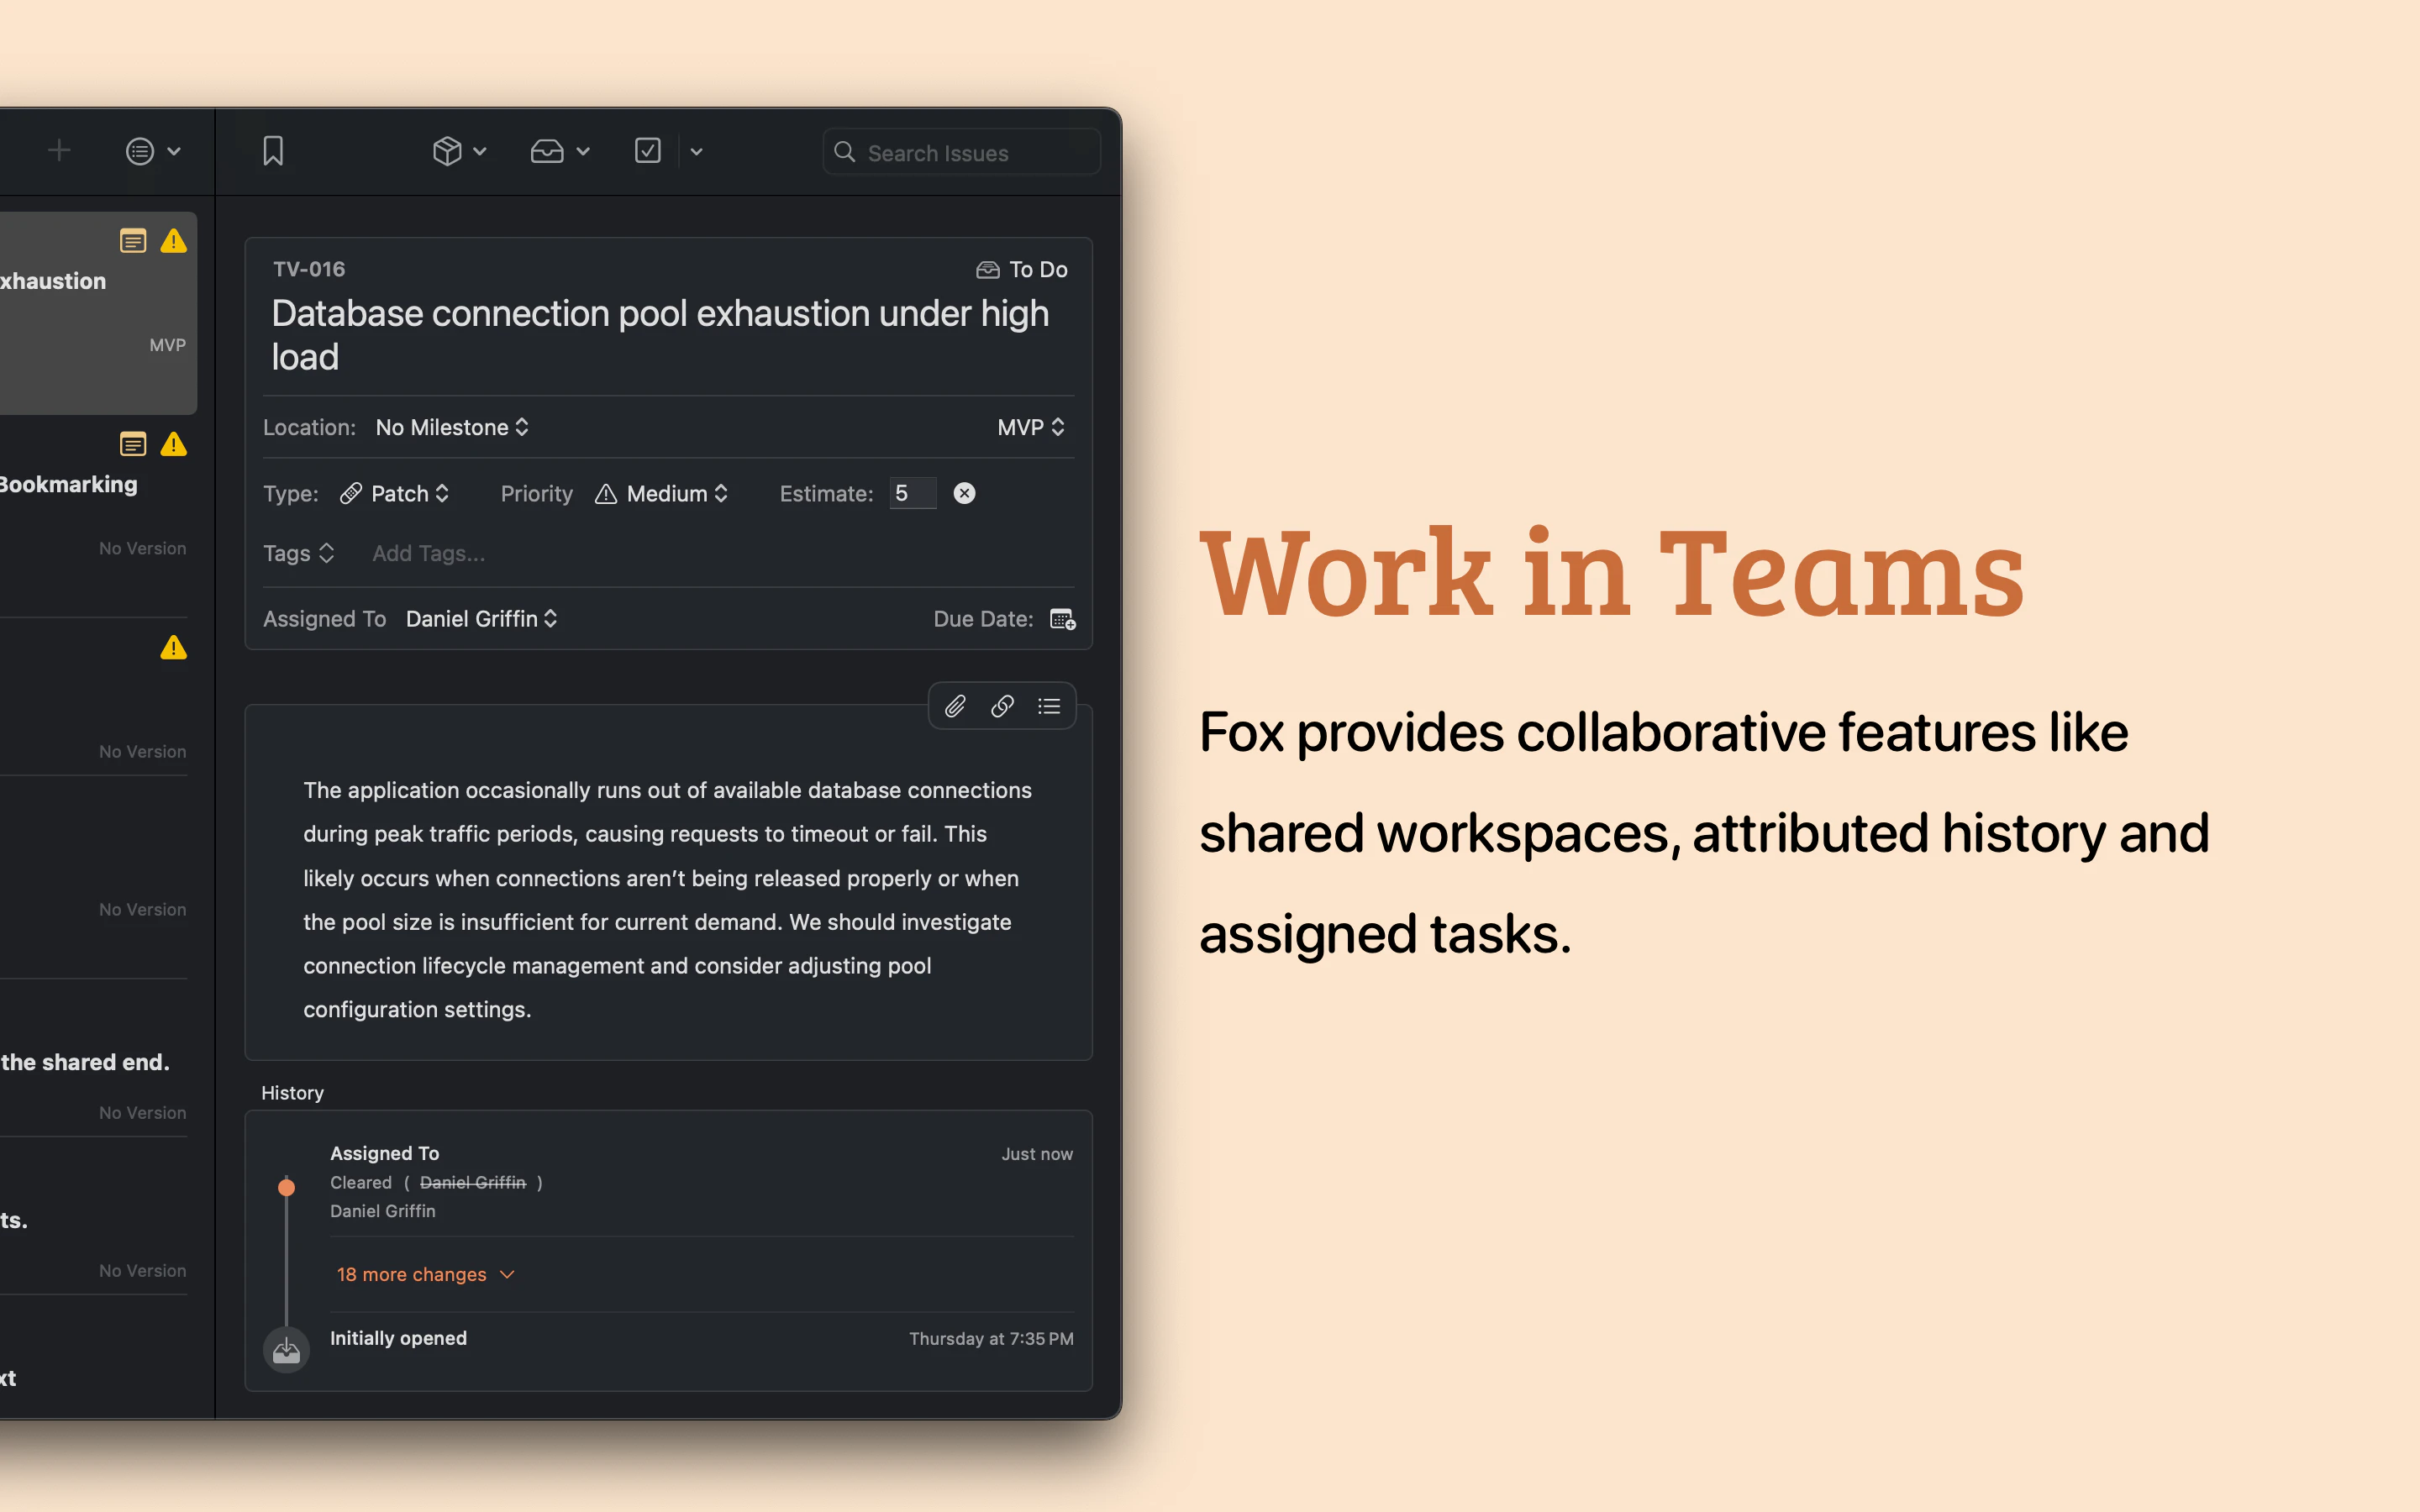Click the note icon on the Bookmarking item
This screenshot has width=2420, height=1512.
[133, 444]
